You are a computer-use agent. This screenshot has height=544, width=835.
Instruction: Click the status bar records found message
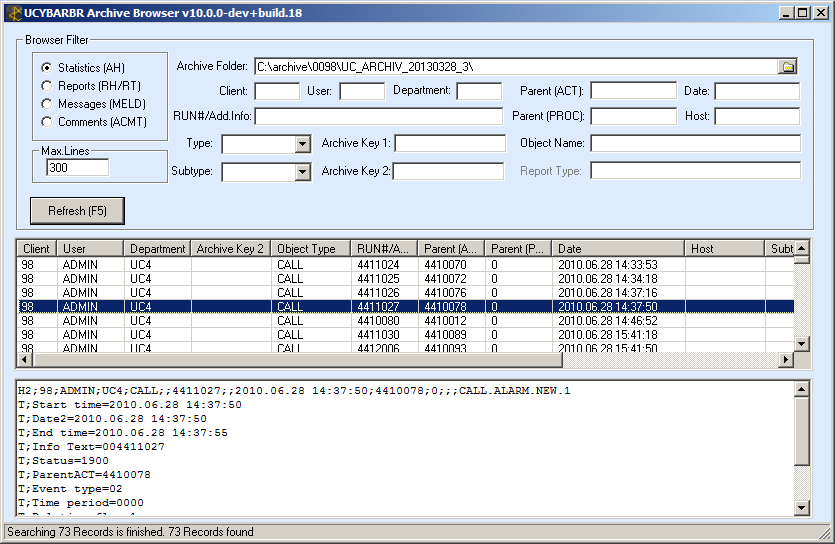130,532
